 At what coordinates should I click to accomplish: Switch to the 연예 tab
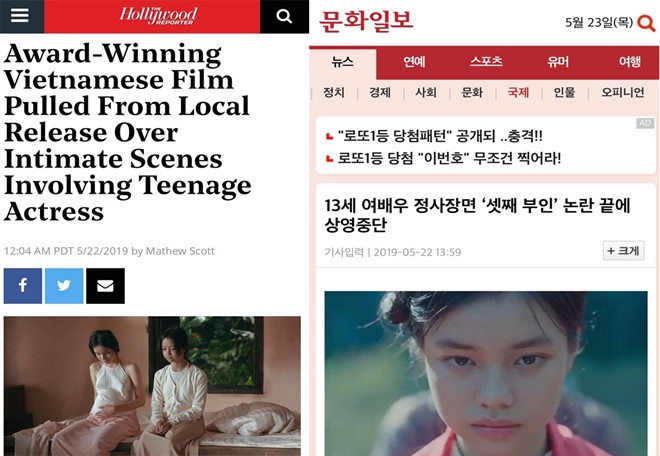click(x=414, y=62)
